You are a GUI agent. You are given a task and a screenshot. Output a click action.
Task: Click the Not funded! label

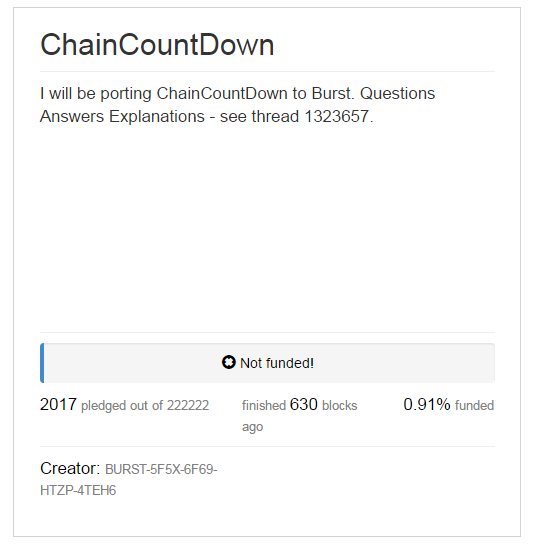pos(277,363)
